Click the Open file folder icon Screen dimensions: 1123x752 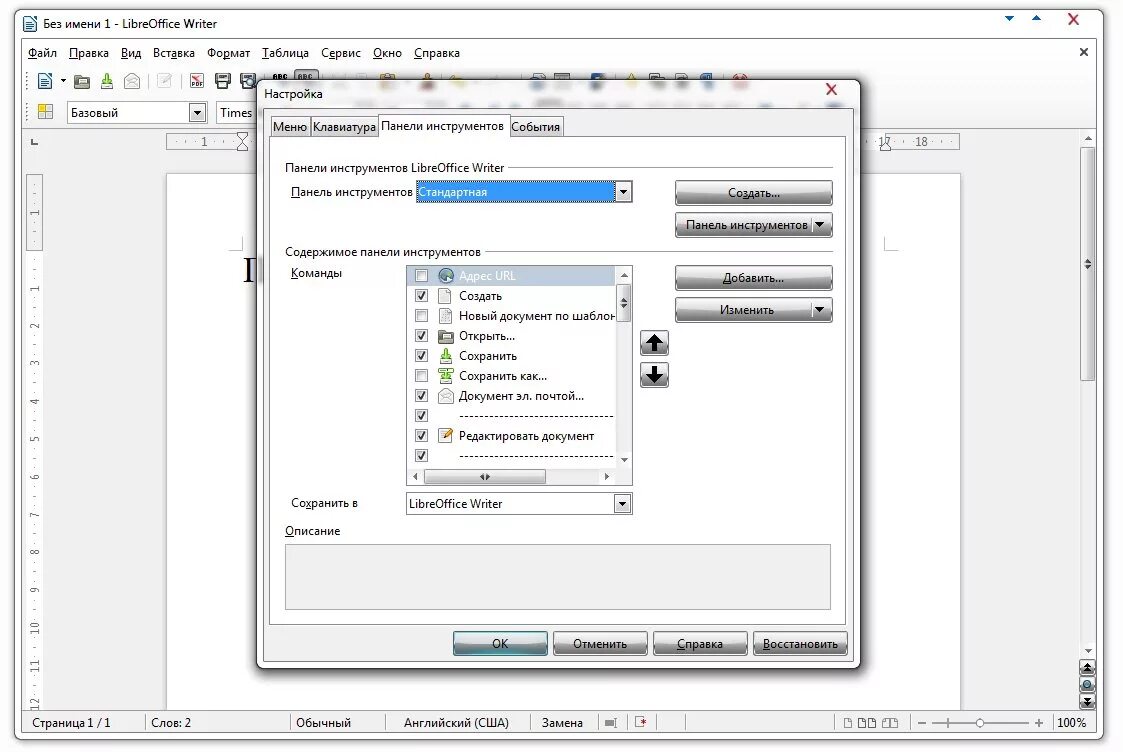(81, 80)
